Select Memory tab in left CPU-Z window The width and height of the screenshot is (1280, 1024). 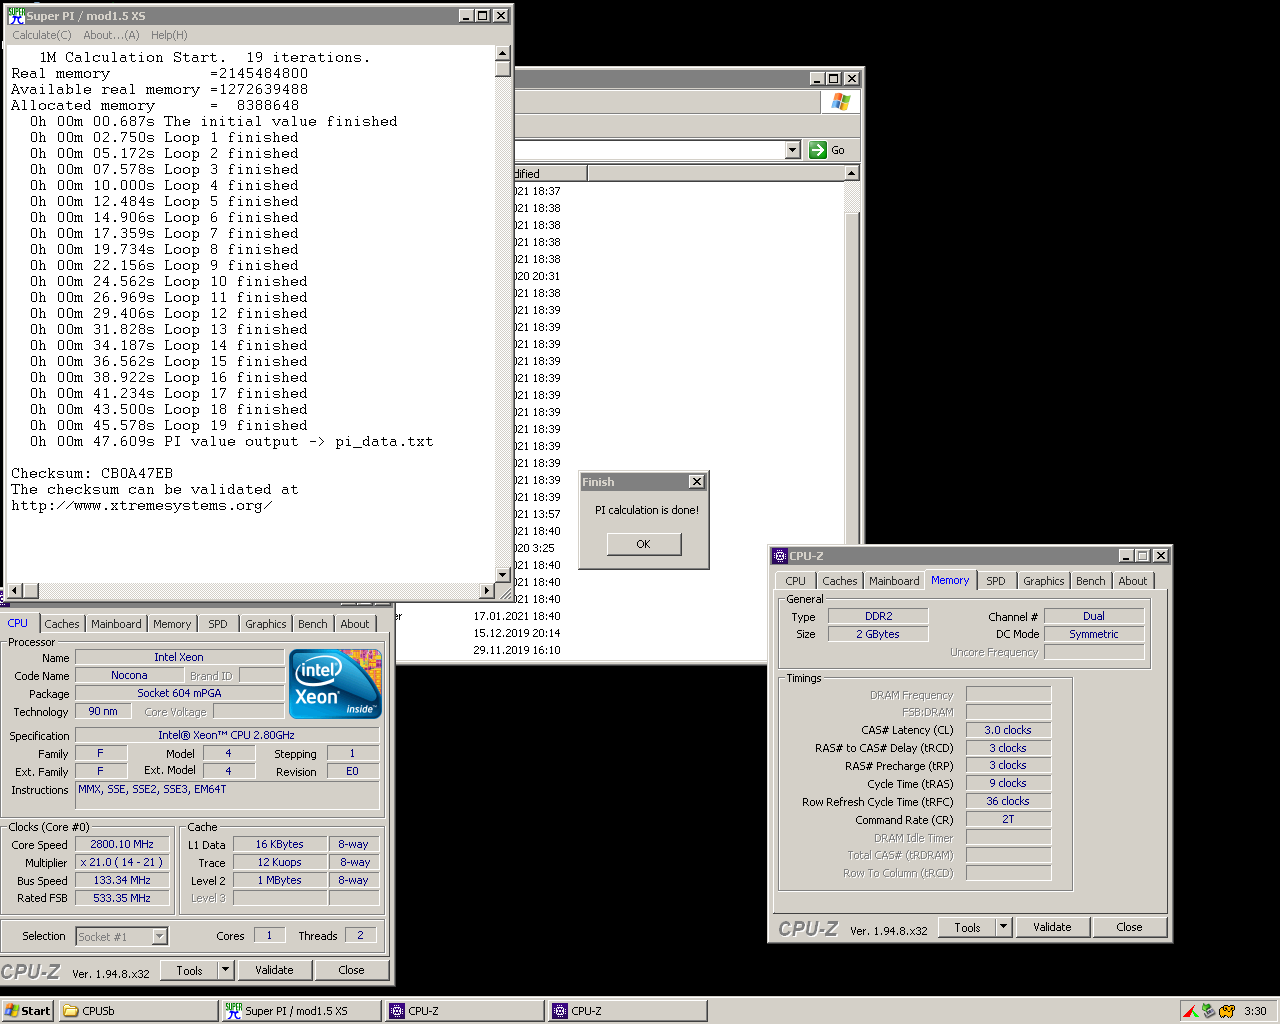point(172,624)
